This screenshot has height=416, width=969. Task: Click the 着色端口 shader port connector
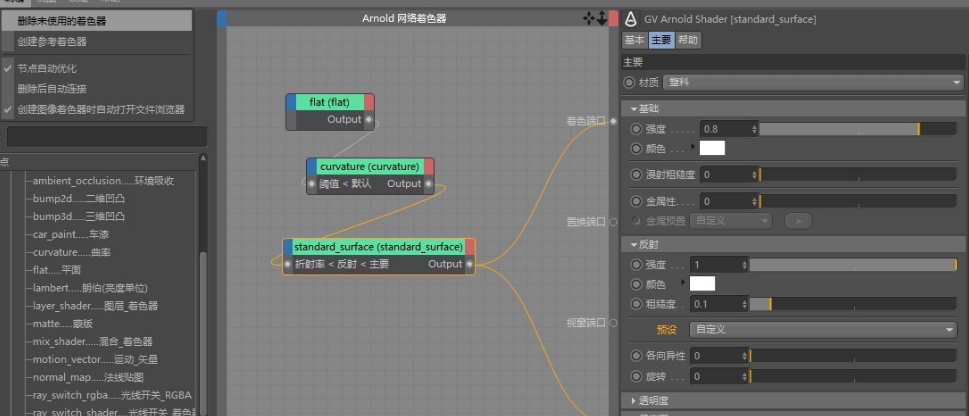pyautogui.click(x=613, y=121)
